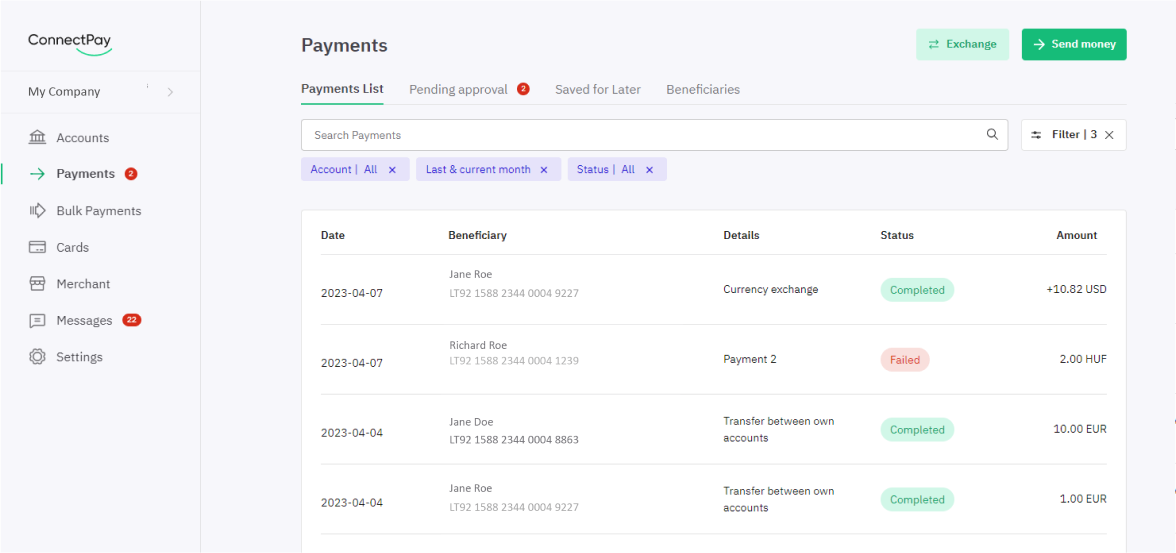The image size is (1176, 553).
Task: Click the Bulk Payments arrow icon
Action: (38, 211)
